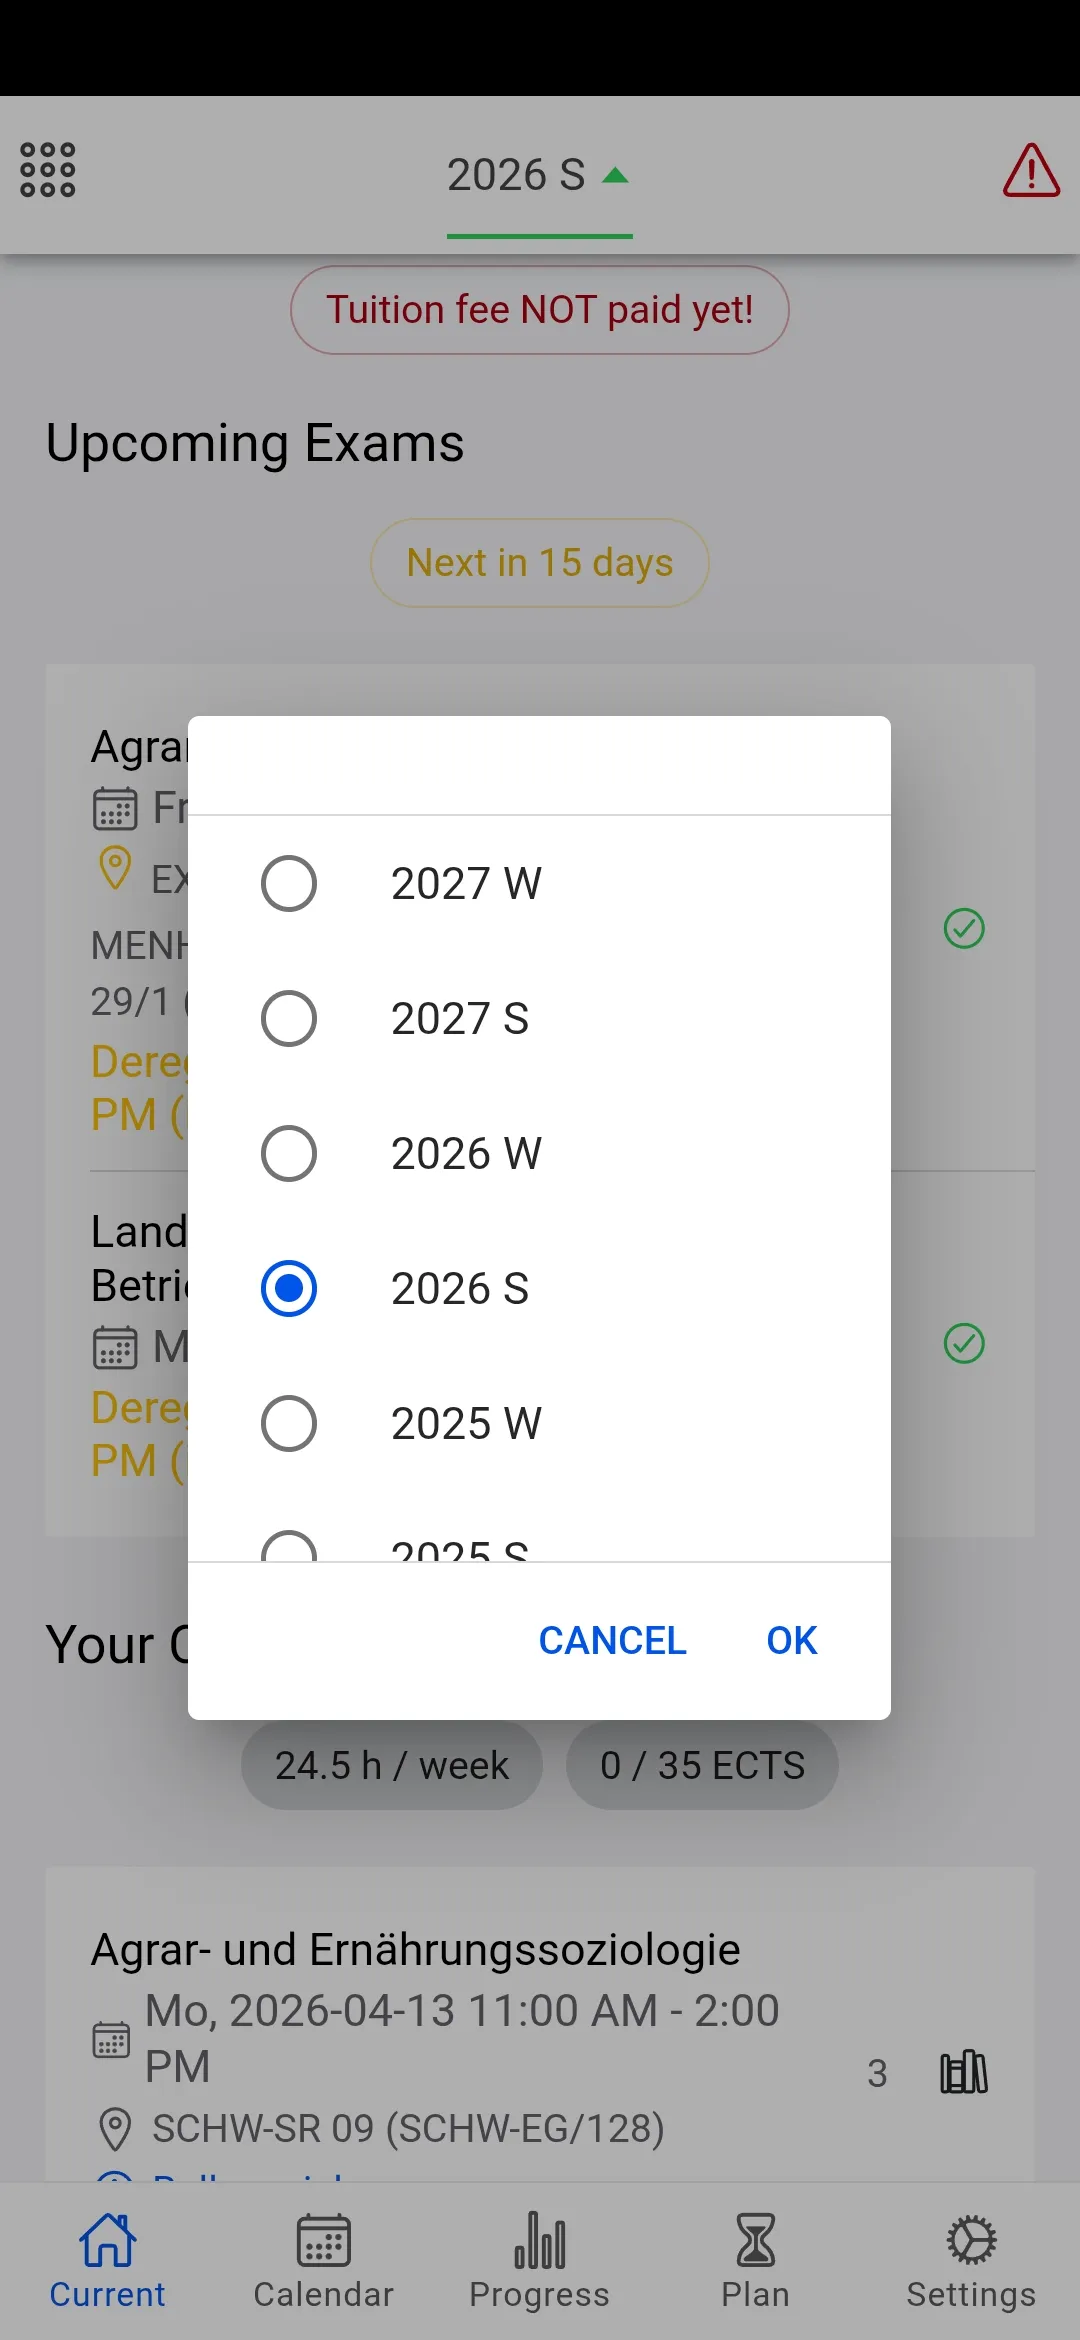Choose the 2025 W semester
Screen dimensions: 1080x2340
point(289,1423)
